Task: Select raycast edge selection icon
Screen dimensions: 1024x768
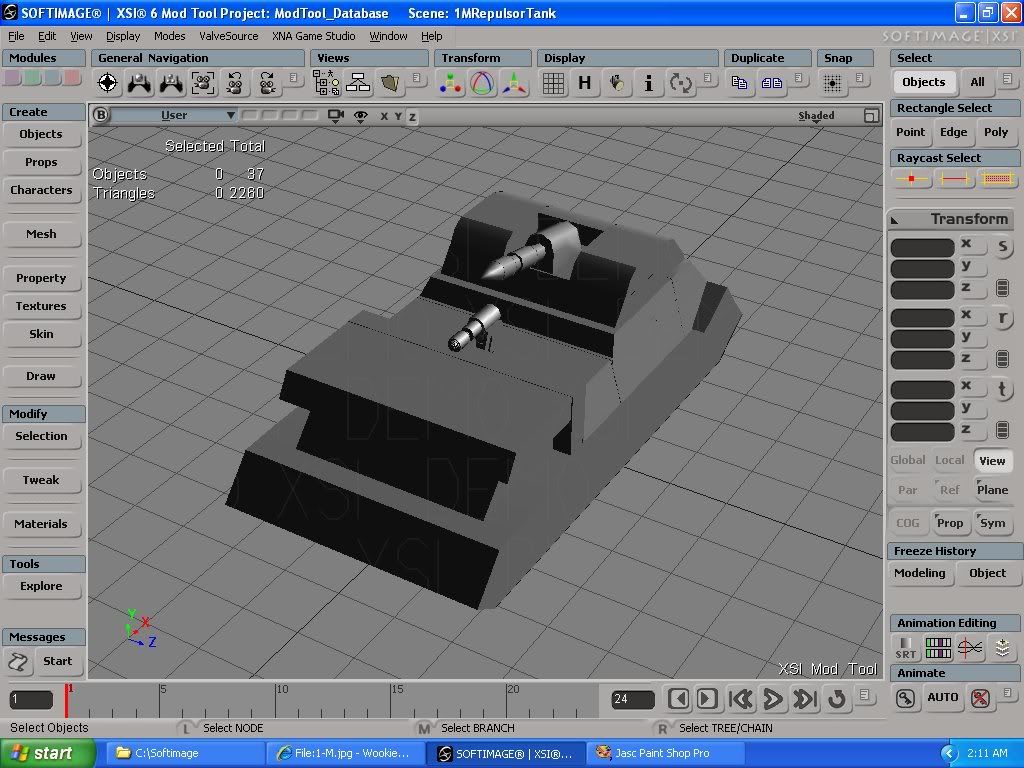Action: [x=954, y=178]
